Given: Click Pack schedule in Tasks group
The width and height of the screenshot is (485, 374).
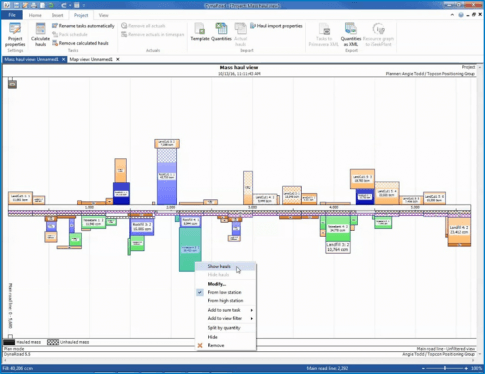Looking at the screenshot, I should click(x=70, y=34).
